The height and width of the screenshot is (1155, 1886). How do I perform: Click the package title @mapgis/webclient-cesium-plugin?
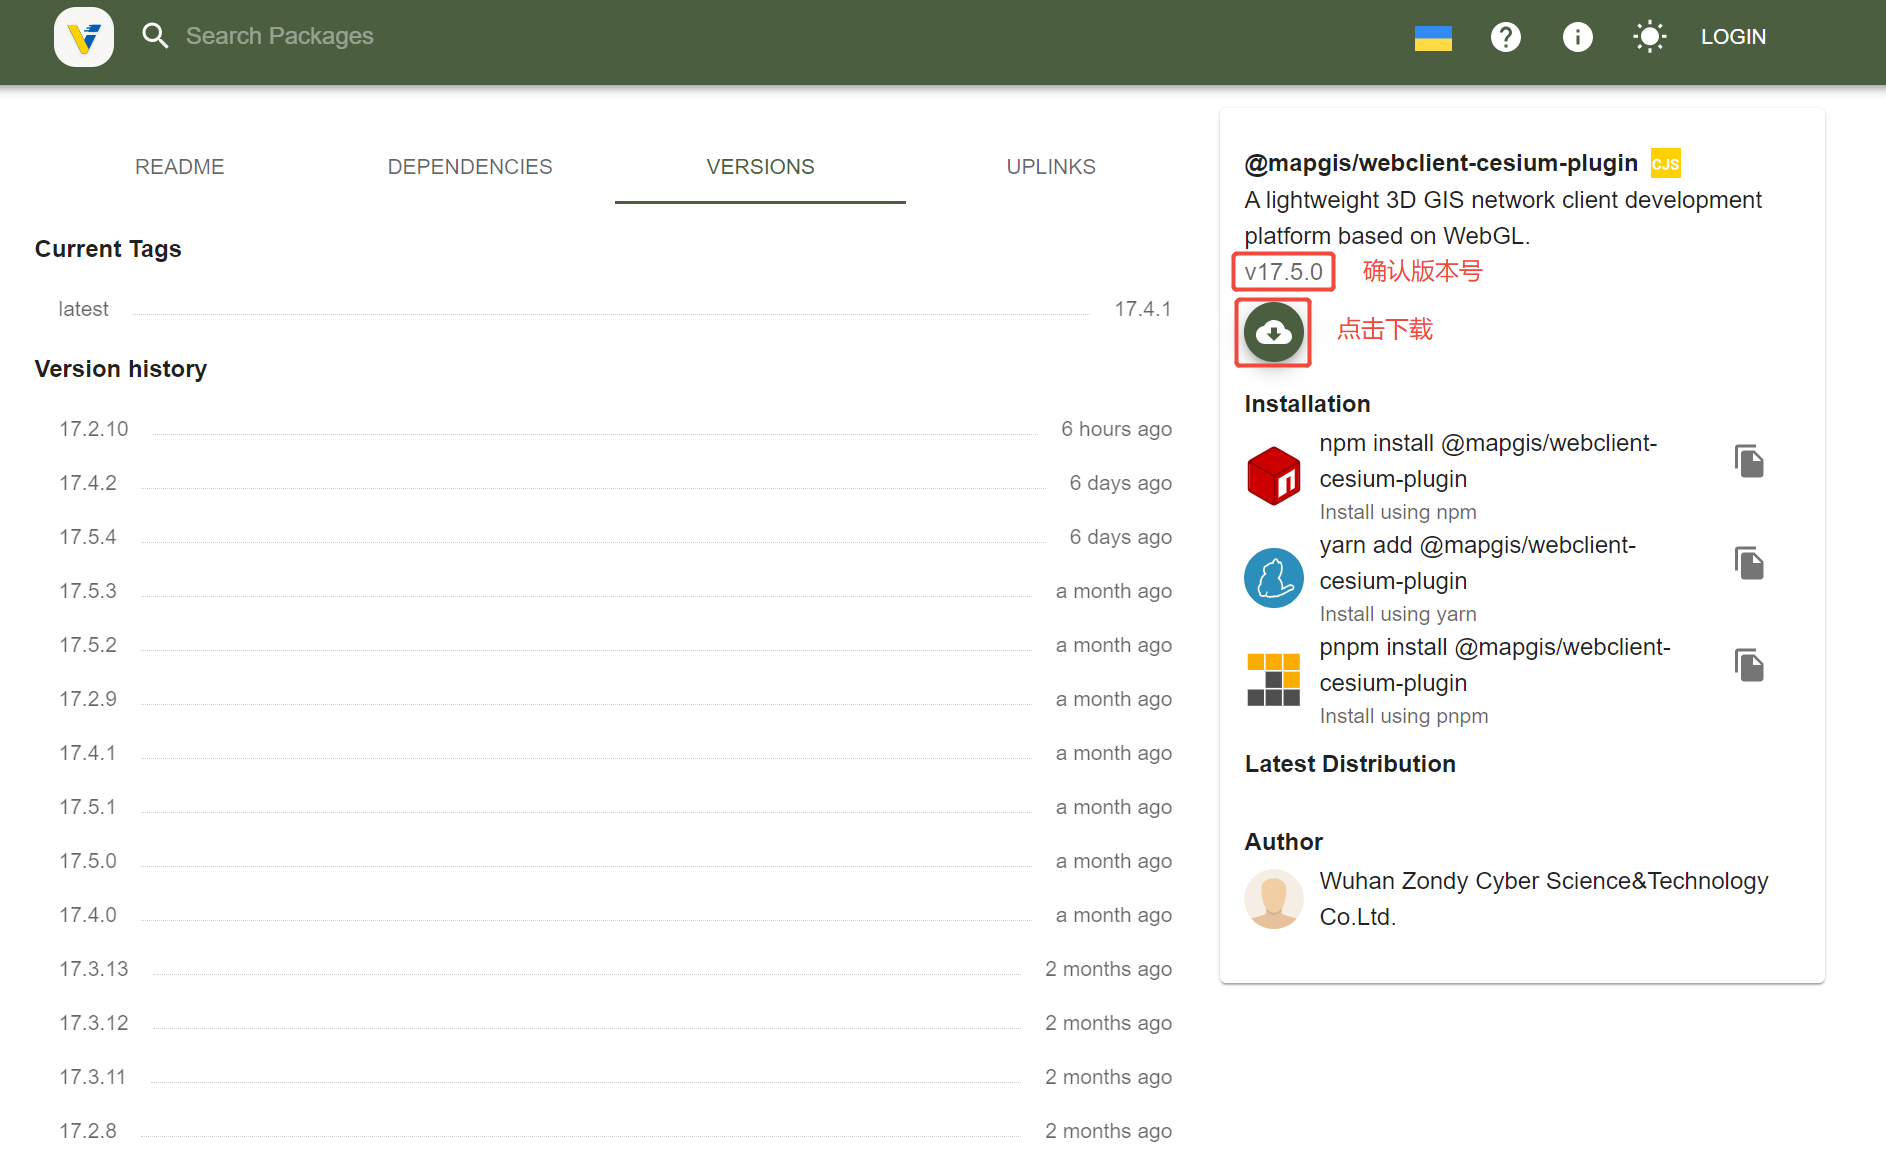click(1441, 163)
